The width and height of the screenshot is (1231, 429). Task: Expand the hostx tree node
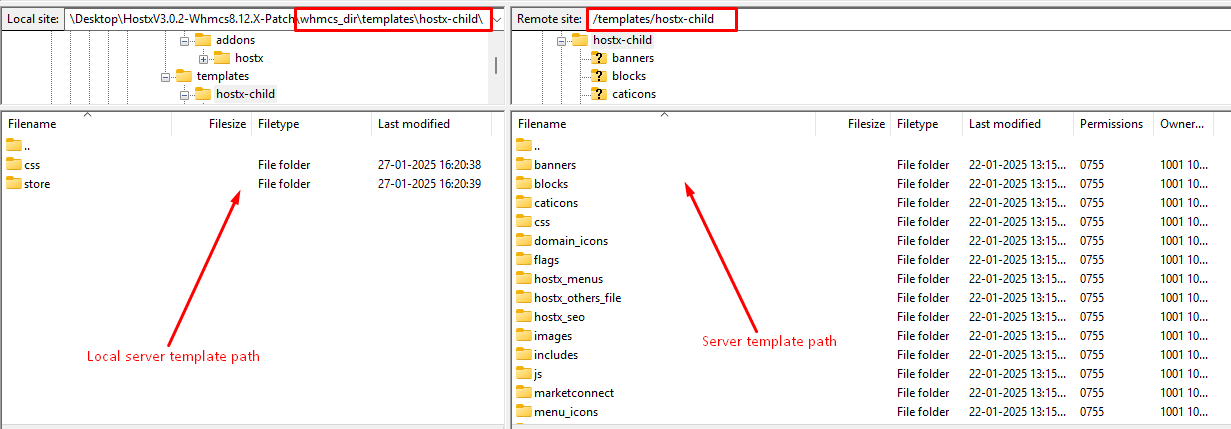click(203, 58)
